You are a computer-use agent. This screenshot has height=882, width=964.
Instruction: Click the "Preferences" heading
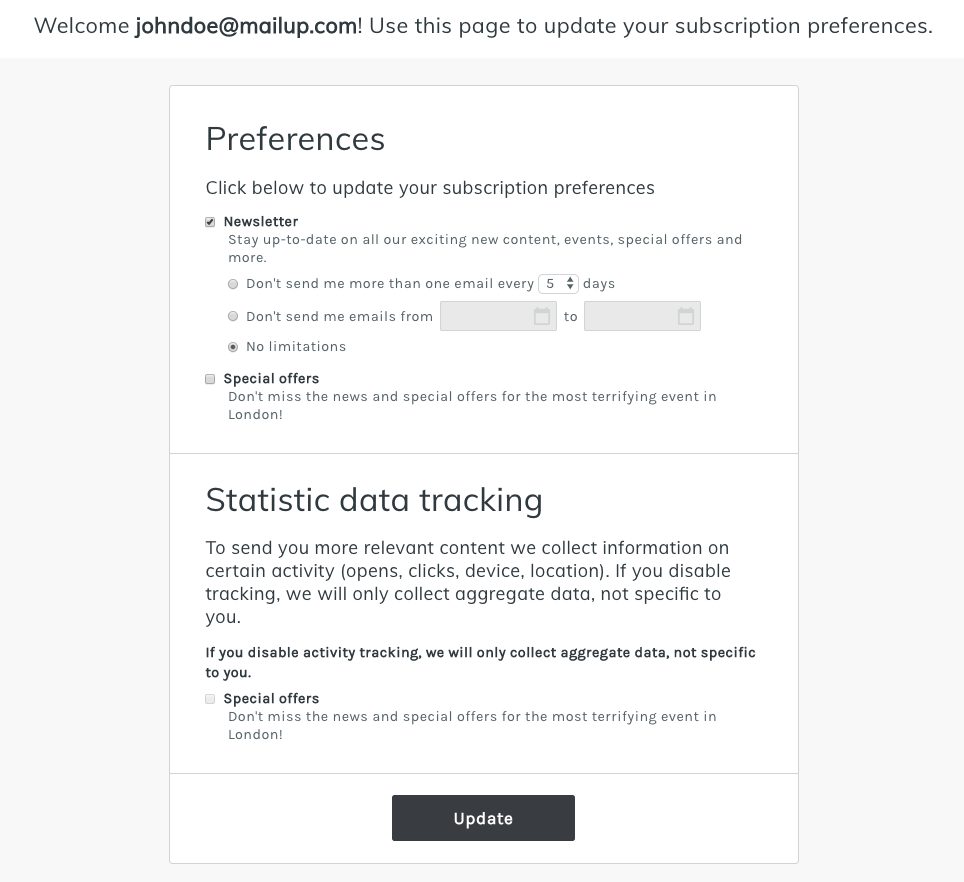[x=295, y=139]
